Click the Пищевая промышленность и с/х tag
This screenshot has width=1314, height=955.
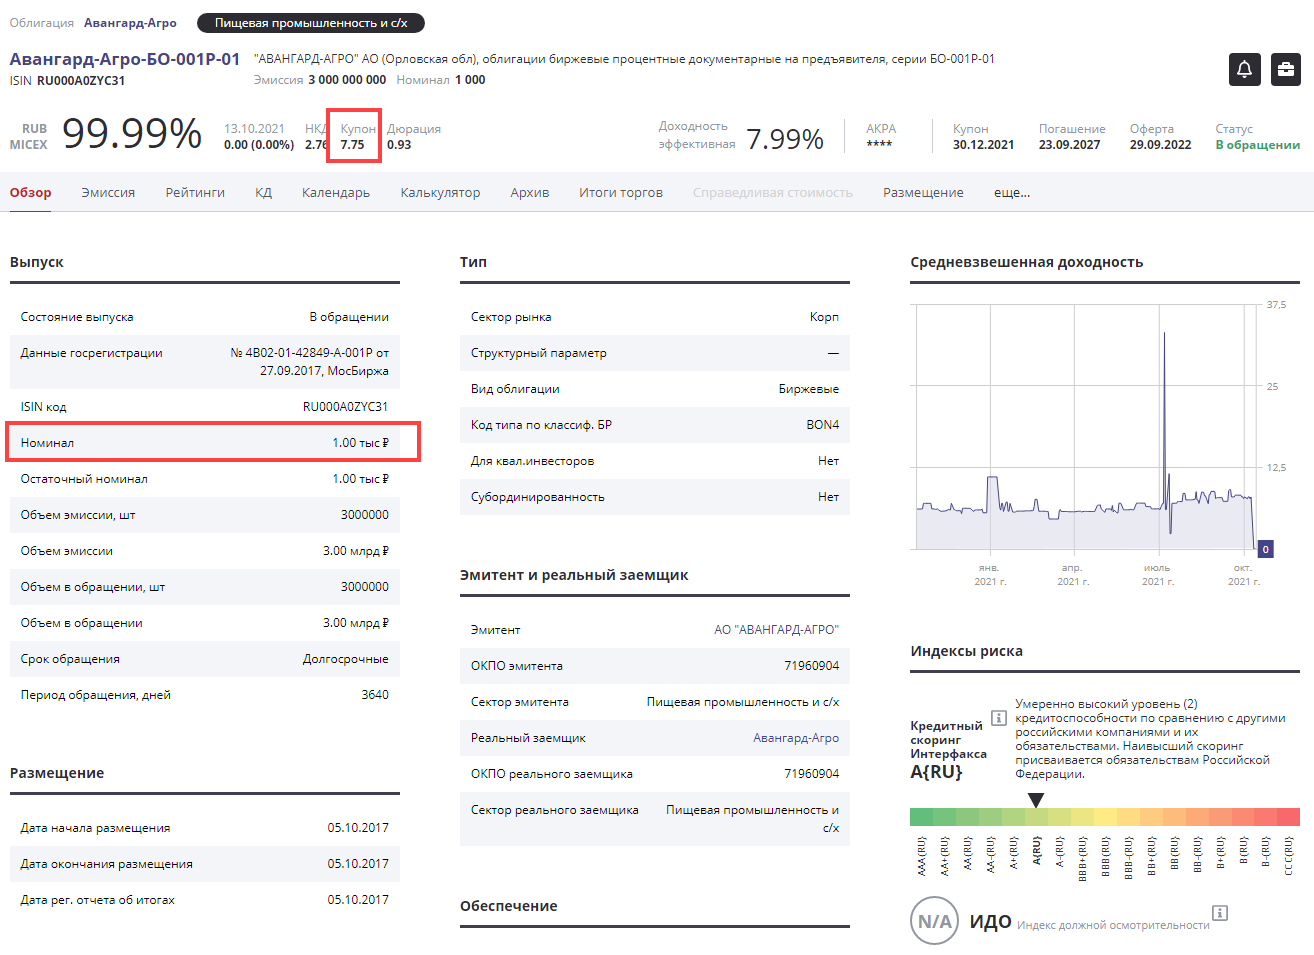click(x=311, y=23)
